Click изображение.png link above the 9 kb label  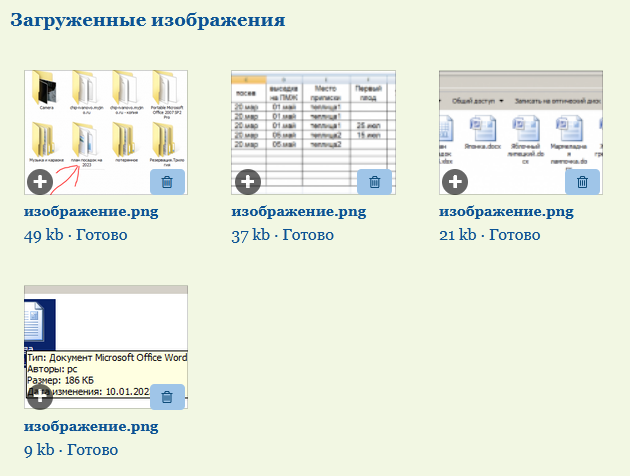coord(91,427)
